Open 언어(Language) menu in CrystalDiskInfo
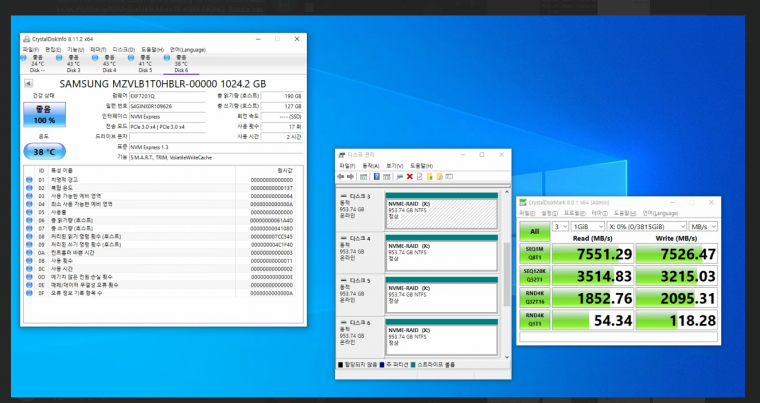This screenshot has width=760, height=403. (188, 49)
